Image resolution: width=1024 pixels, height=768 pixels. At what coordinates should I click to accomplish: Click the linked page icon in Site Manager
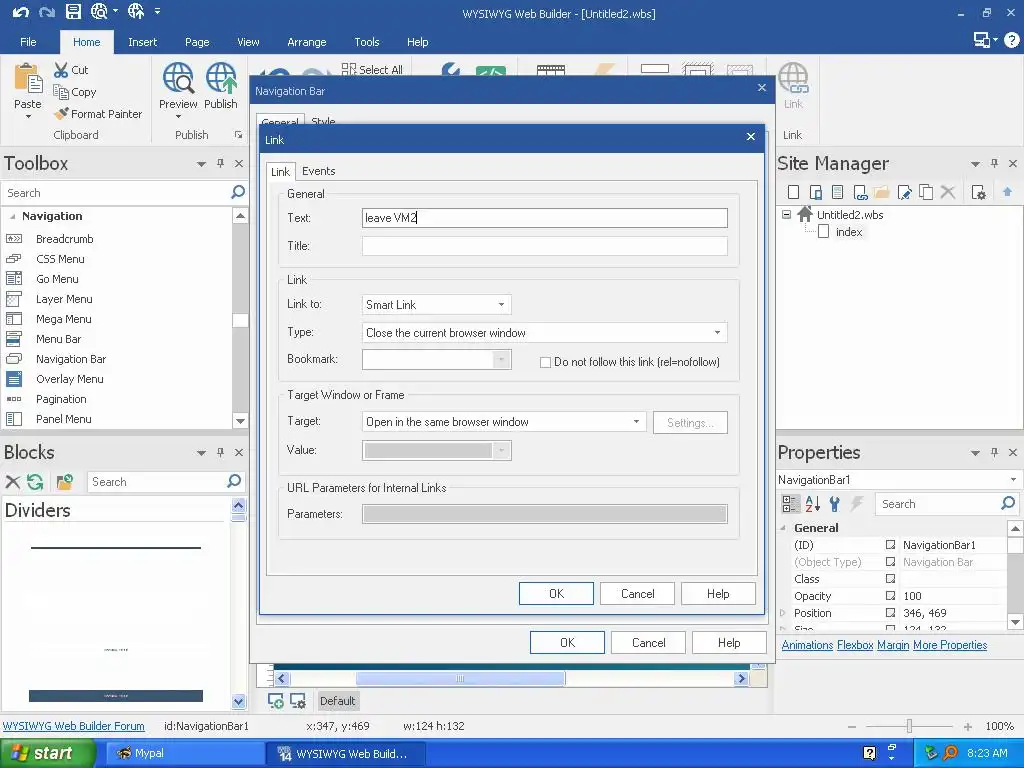(860, 192)
